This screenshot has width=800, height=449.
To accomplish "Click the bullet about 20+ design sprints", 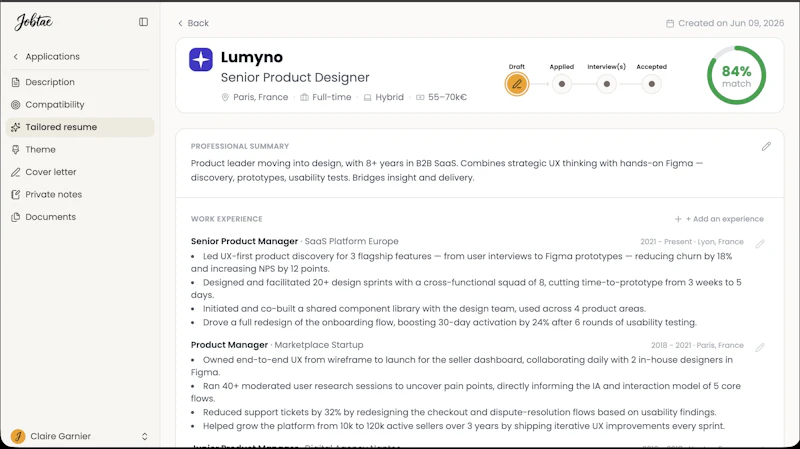I will [x=466, y=289].
